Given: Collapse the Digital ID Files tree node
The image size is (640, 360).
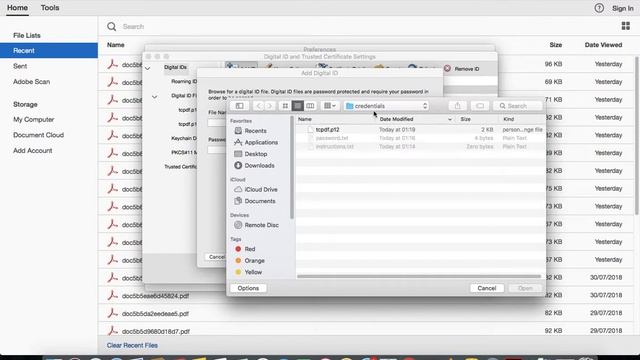Looking at the screenshot, I should coord(155,97).
